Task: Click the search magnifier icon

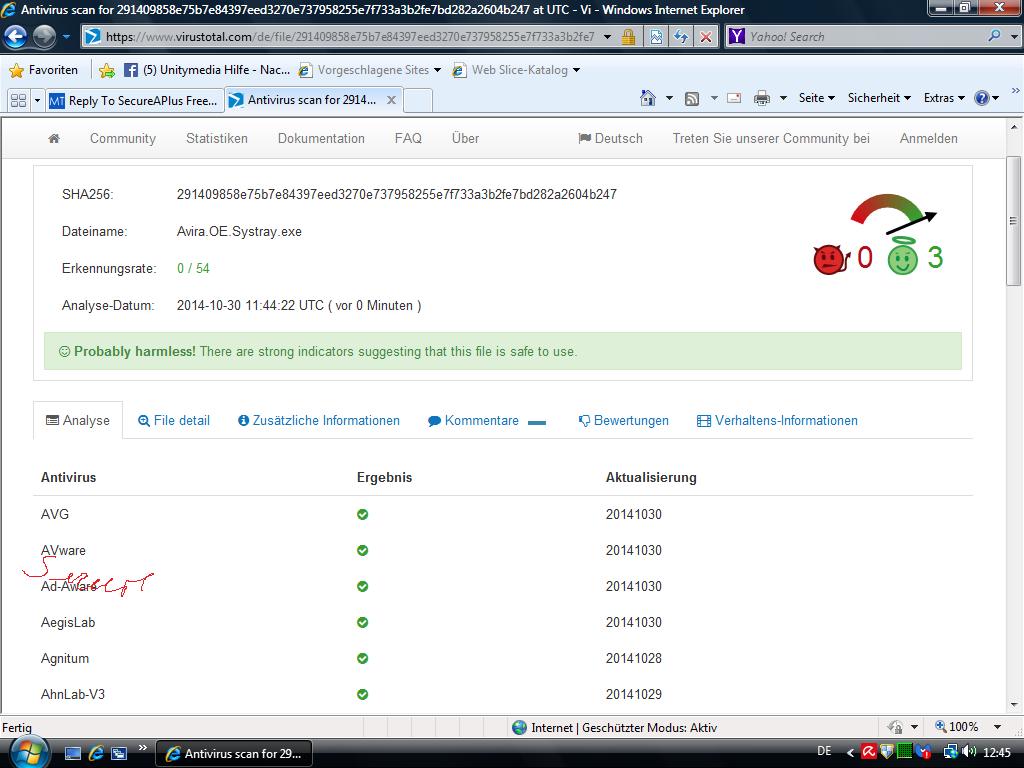Action: coord(995,36)
